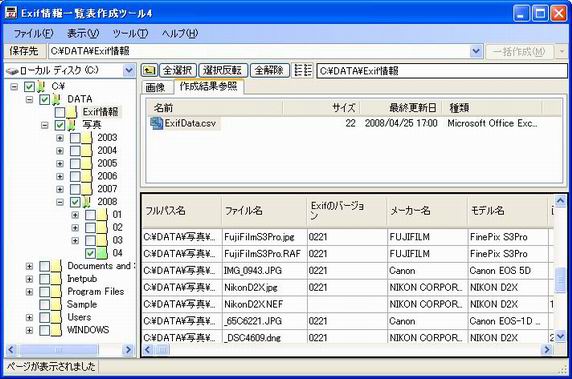Click the green 04 folder icon
The image size is (572, 379).
[x=102, y=253]
